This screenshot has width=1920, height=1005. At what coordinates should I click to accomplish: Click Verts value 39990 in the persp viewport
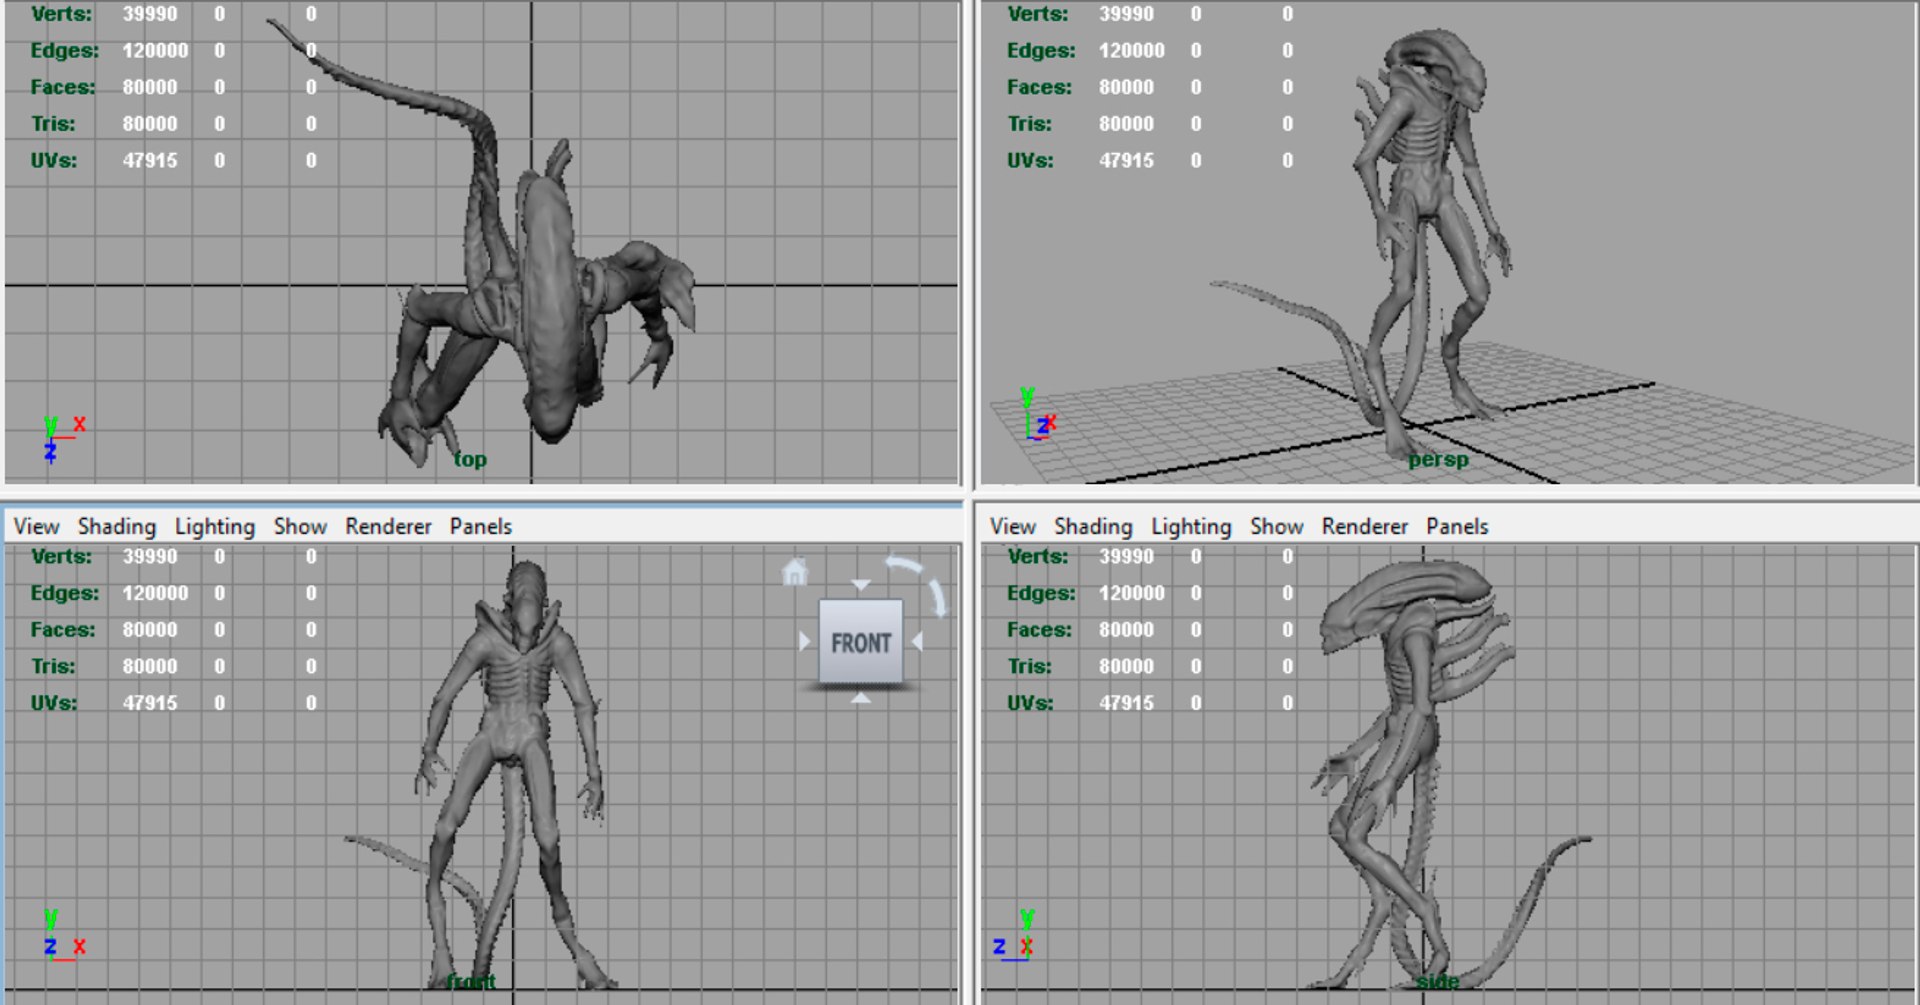(x=1126, y=14)
